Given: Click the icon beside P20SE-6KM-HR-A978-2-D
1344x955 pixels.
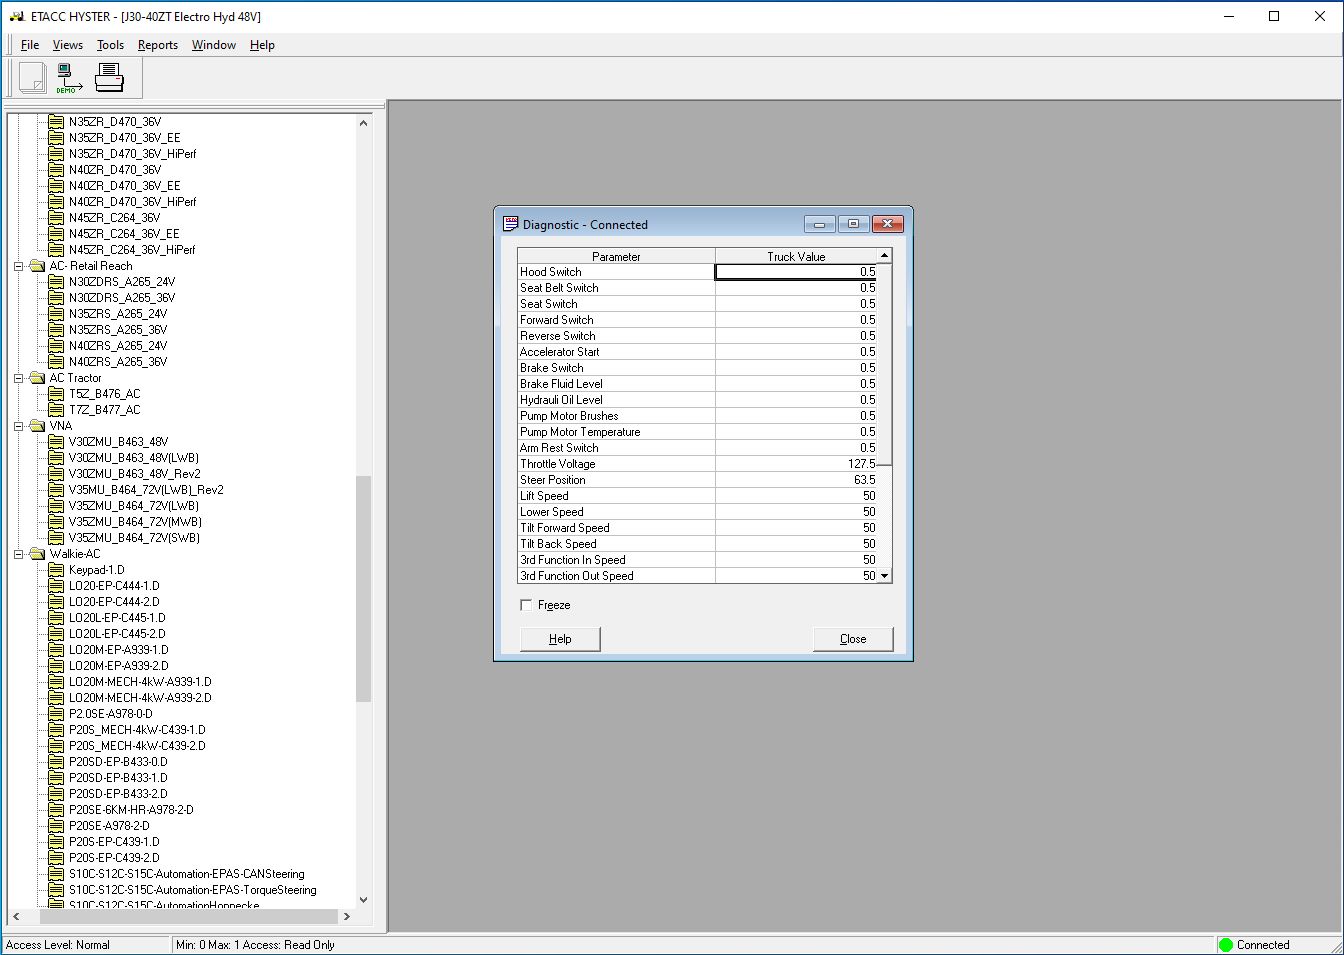Looking at the screenshot, I should (57, 810).
